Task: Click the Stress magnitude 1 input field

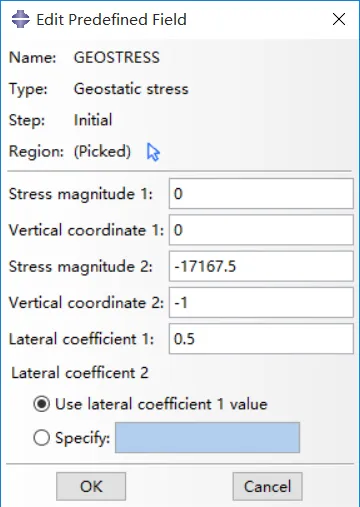Action: point(261,194)
